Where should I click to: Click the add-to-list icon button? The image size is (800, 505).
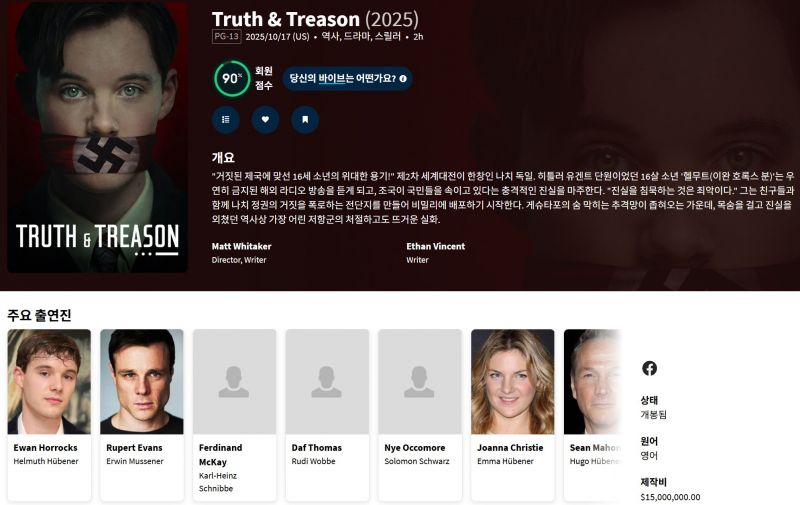coord(226,119)
